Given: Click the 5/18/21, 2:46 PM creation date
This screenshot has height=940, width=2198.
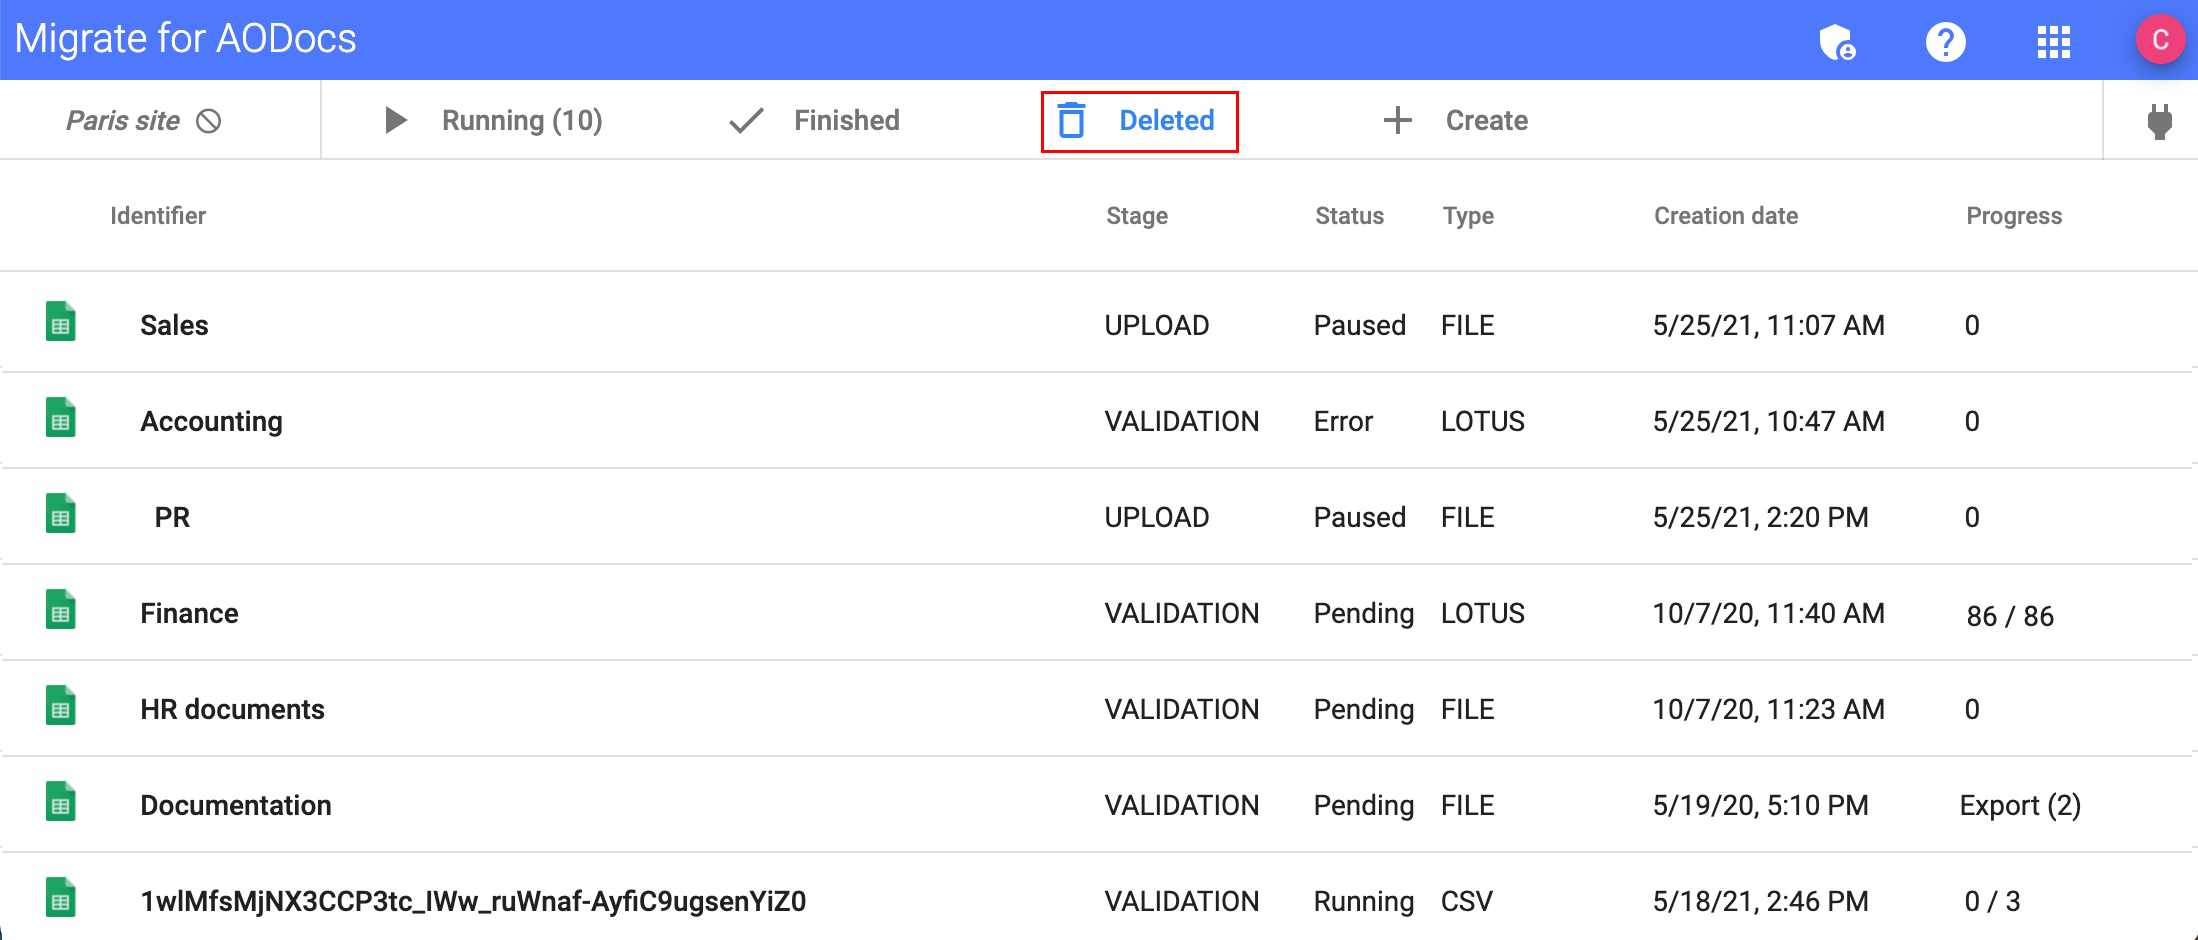Looking at the screenshot, I should pyautogui.click(x=1760, y=902).
